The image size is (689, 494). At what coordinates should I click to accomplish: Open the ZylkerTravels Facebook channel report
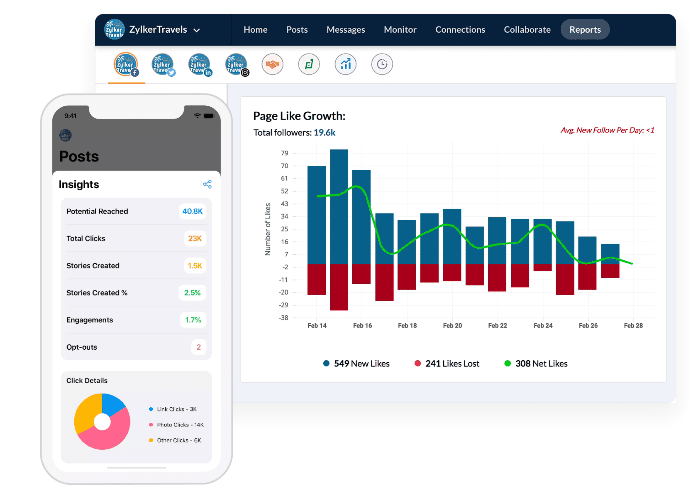point(126,64)
